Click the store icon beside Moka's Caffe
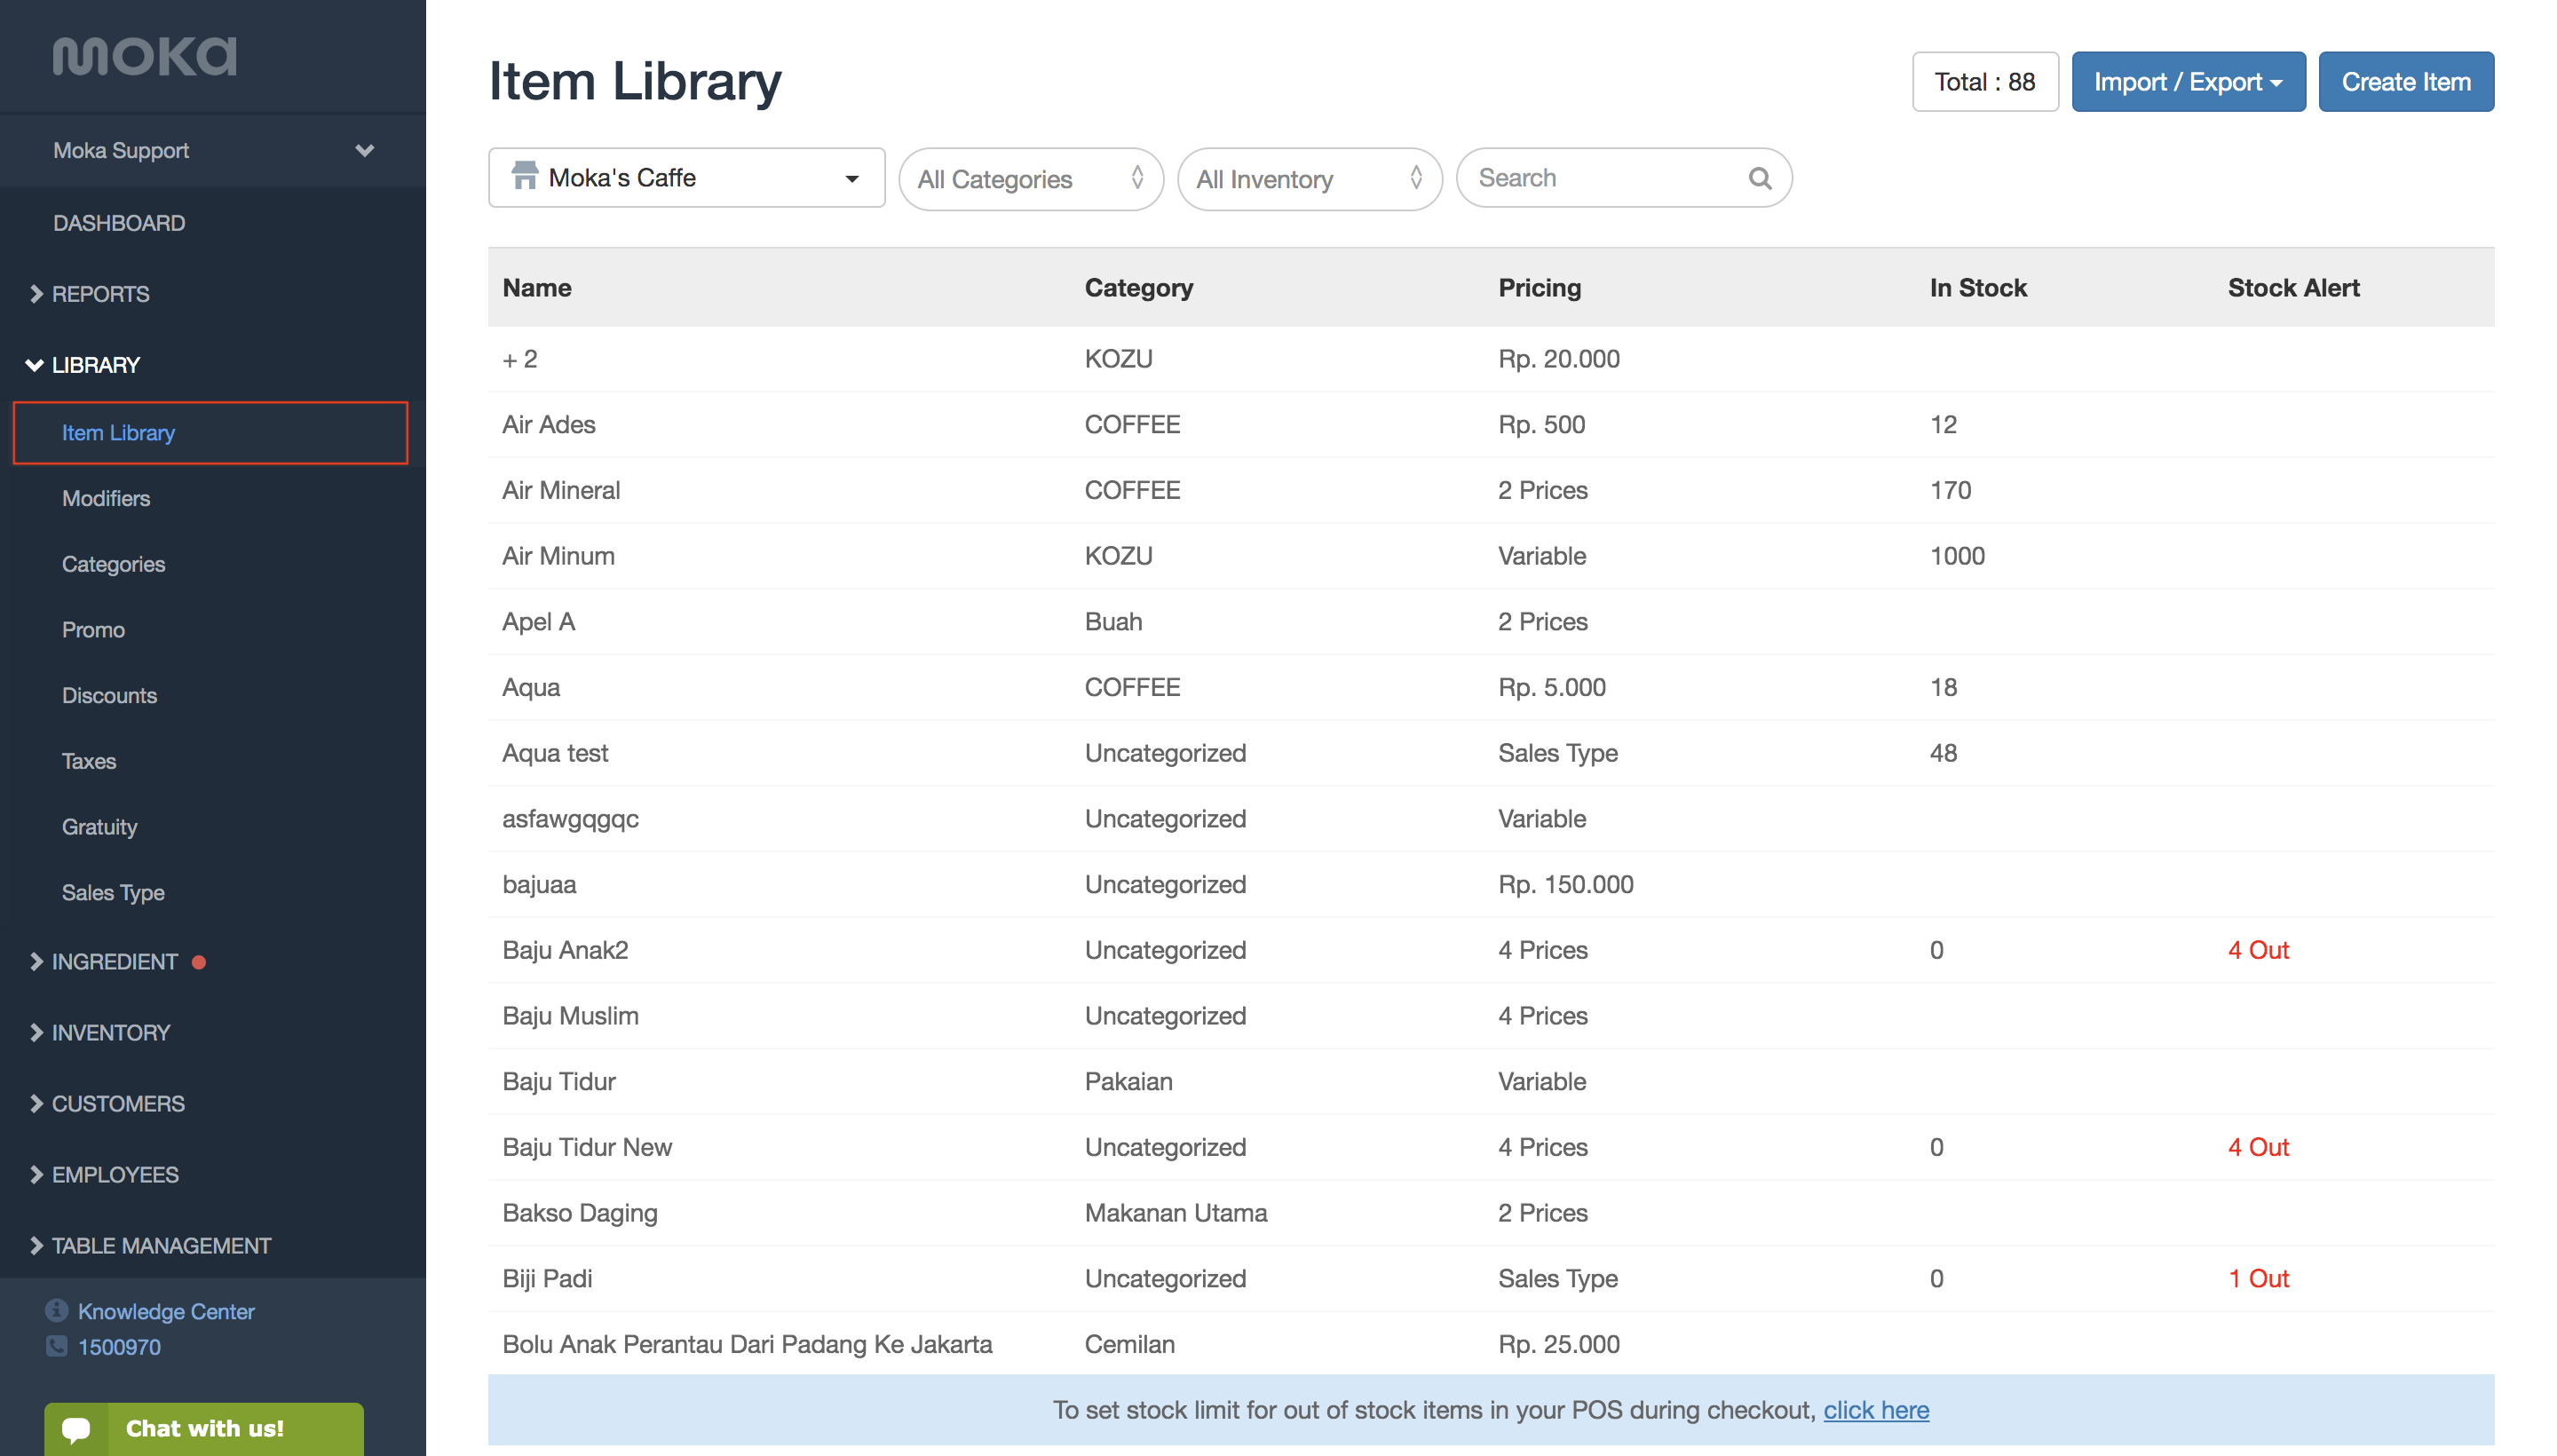 coord(524,176)
